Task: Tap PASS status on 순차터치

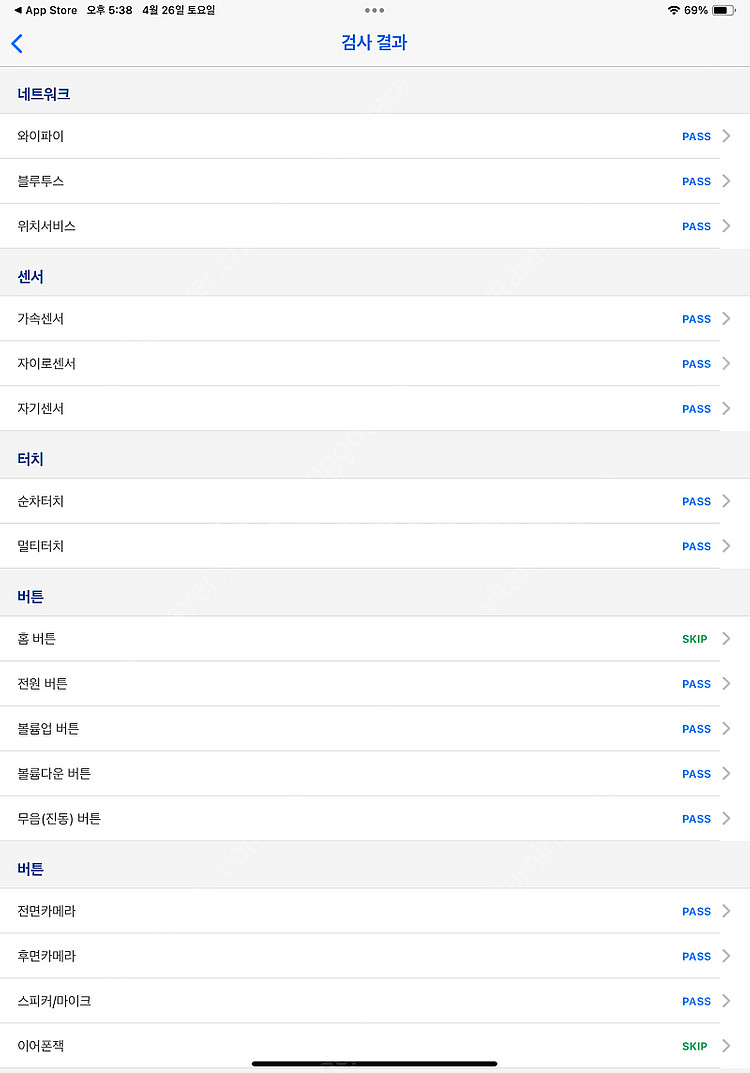Action: tap(697, 502)
